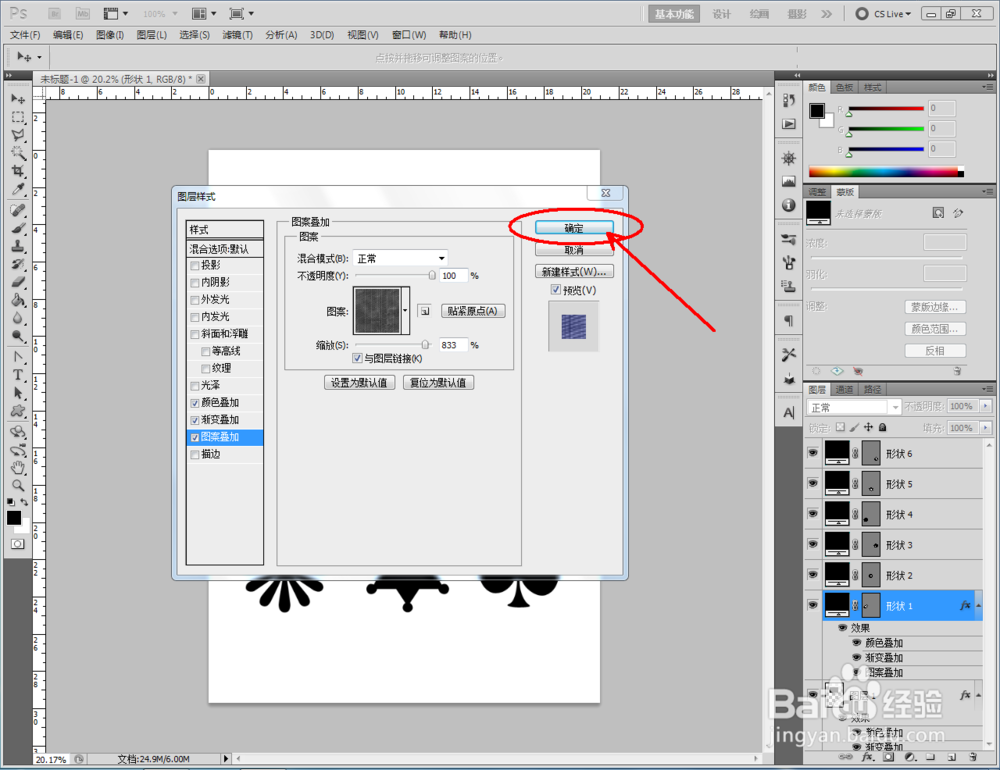The width and height of the screenshot is (1000, 770).
Task: Select the Hand tool
Action: 18,468
